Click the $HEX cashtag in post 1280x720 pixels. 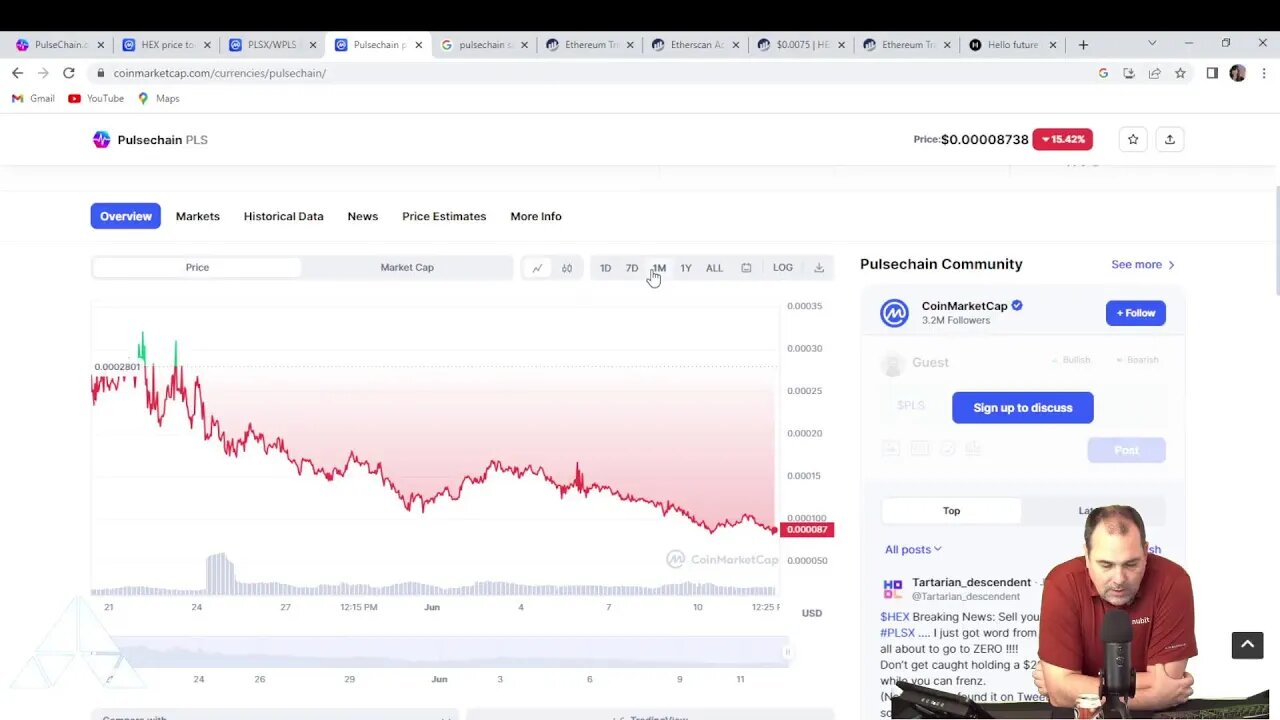pyautogui.click(x=895, y=617)
